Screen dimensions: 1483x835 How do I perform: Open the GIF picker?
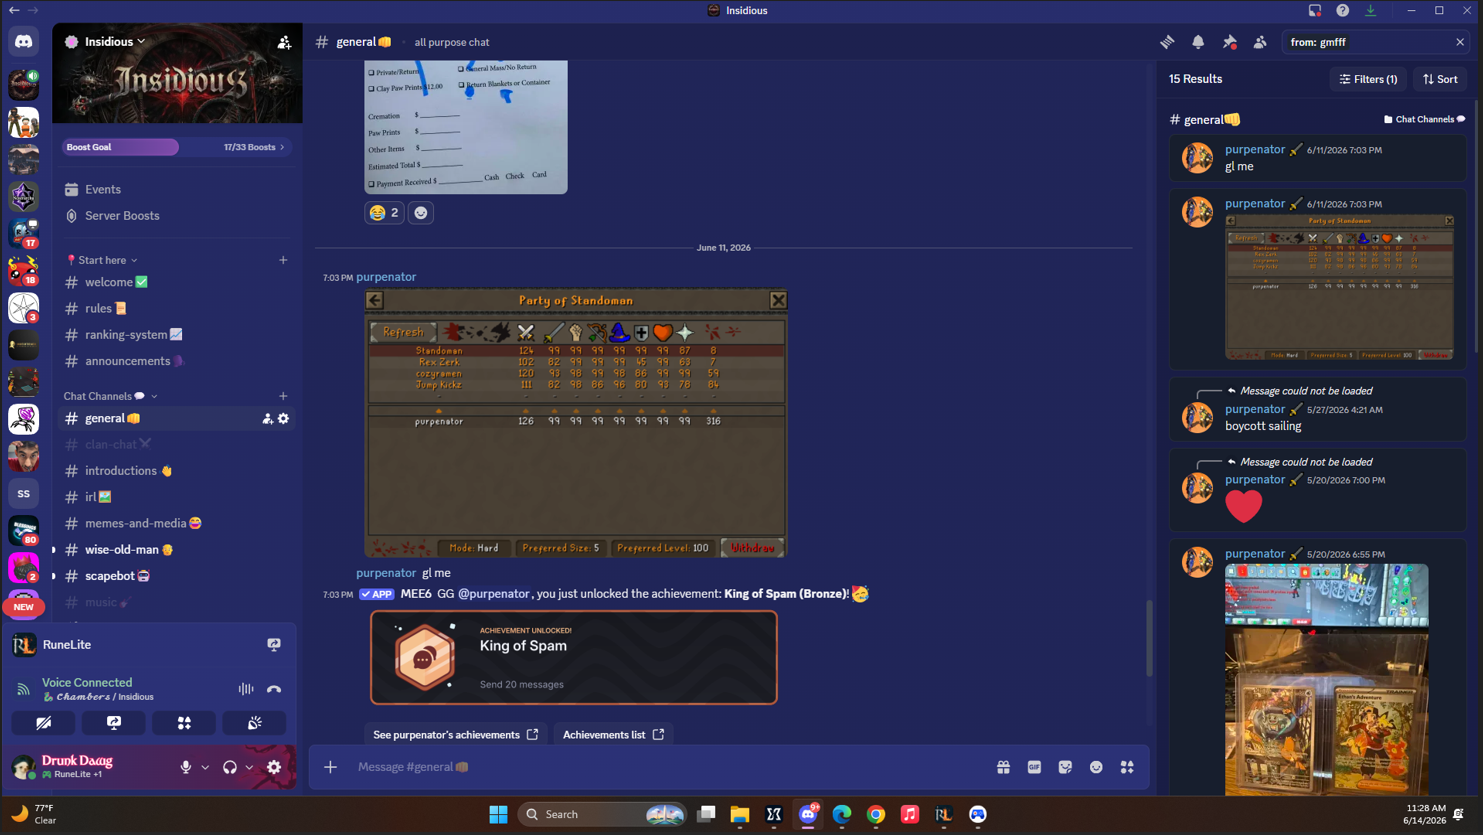1034,767
